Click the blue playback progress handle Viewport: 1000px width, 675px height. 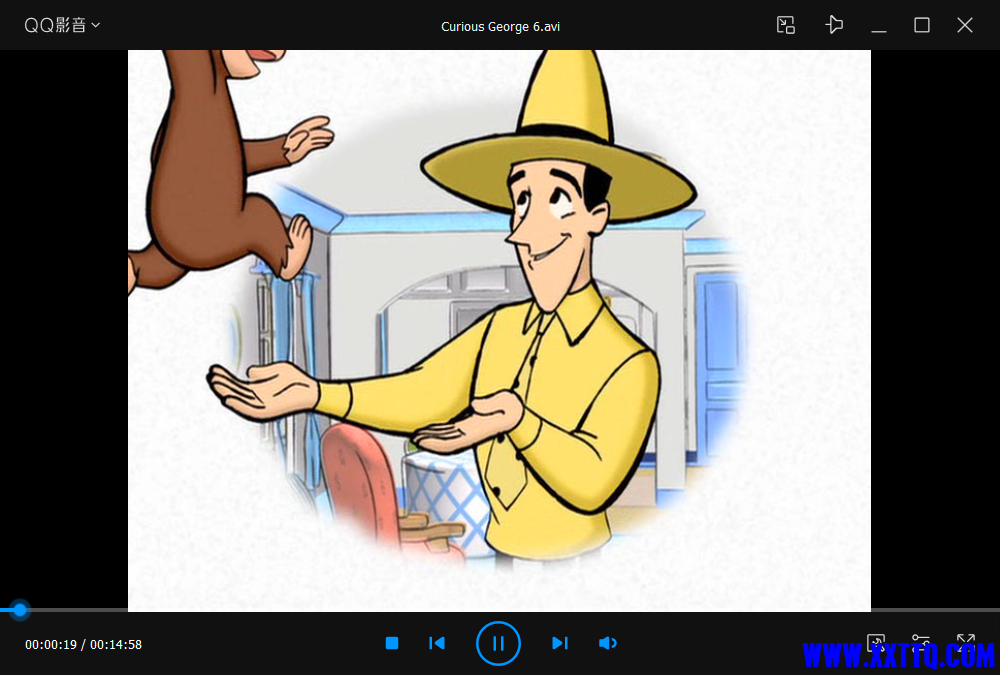pos(20,610)
